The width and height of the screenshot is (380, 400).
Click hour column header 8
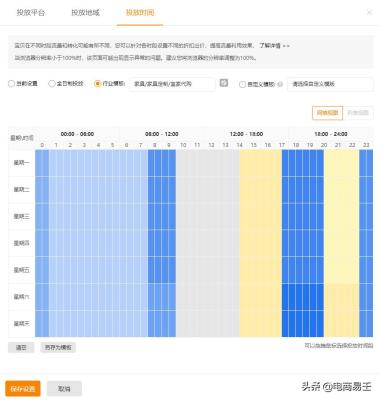(155, 145)
